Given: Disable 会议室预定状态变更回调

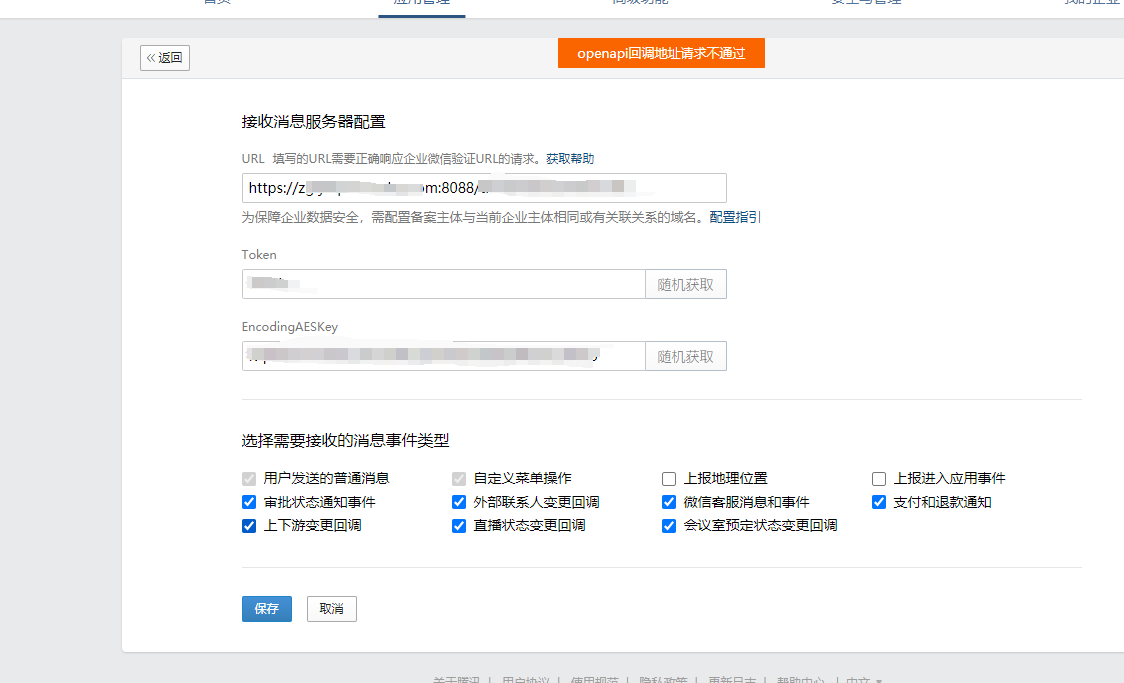Looking at the screenshot, I should tap(668, 524).
